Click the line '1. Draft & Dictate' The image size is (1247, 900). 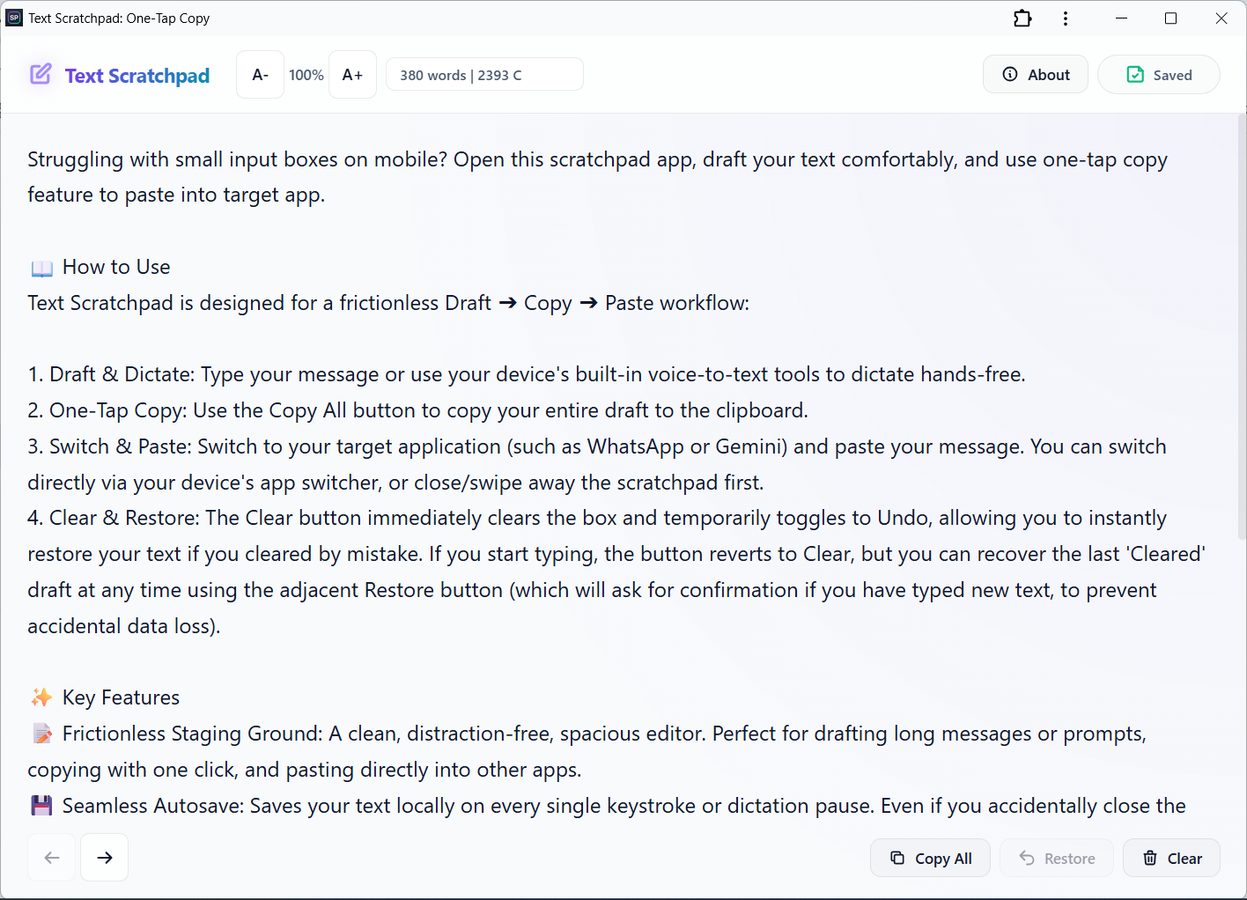(x=526, y=375)
